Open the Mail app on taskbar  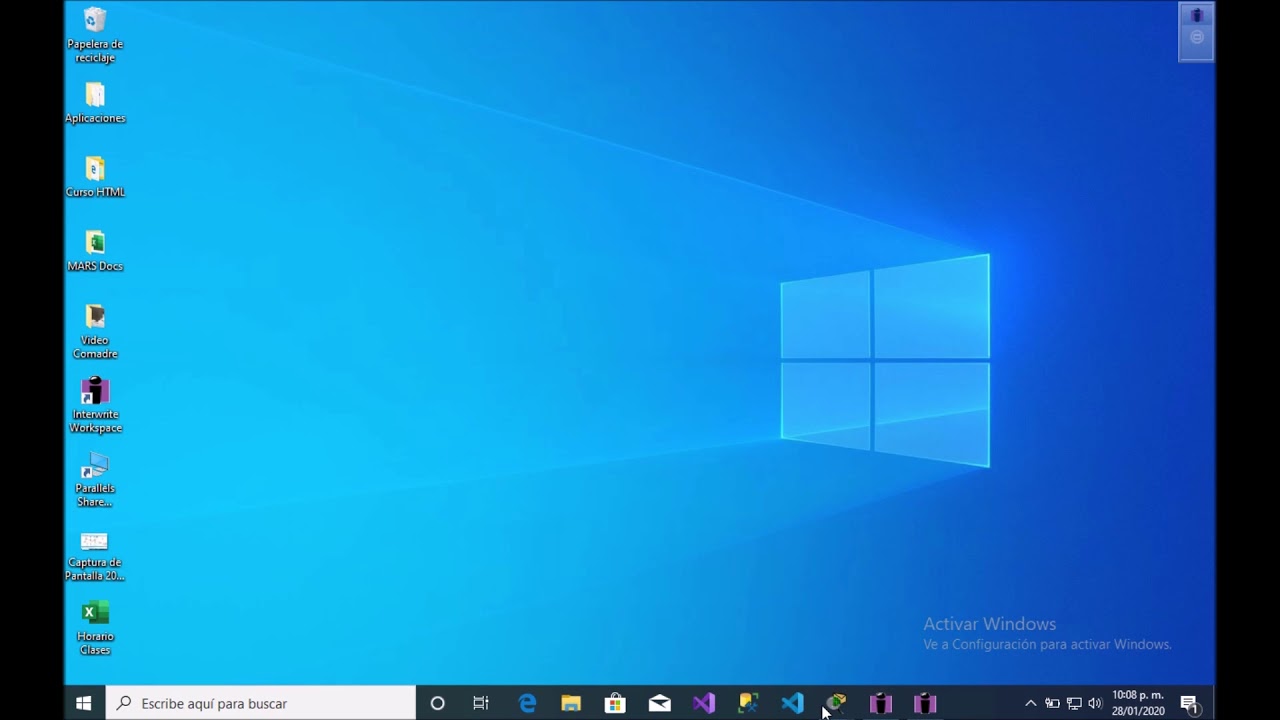pyautogui.click(x=659, y=703)
